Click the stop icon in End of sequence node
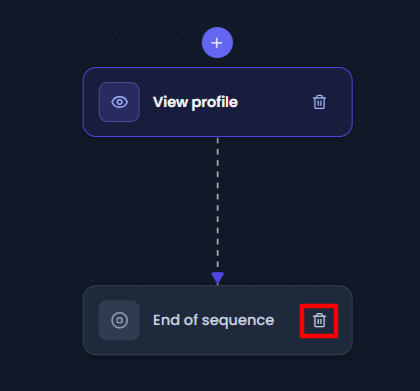The width and height of the screenshot is (420, 391). click(x=119, y=320)
